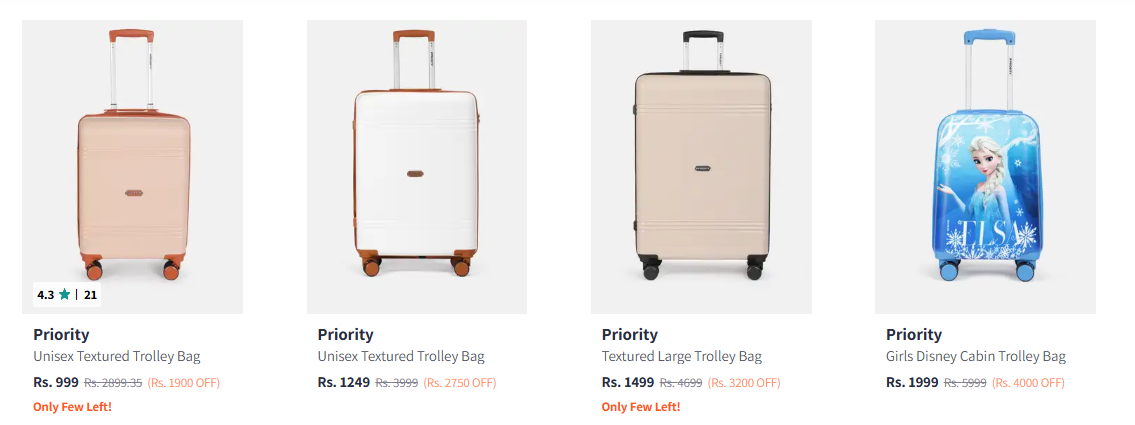Viewport: 1135px width, 425px height.
Task: Click Only Few Left under the Rs. 1499 bag
Action: 640,407
